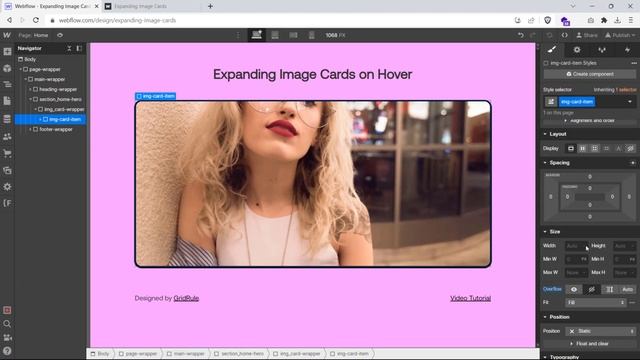
Task: Switch to the Interactions lightning tab
Action: pos(627,49)
